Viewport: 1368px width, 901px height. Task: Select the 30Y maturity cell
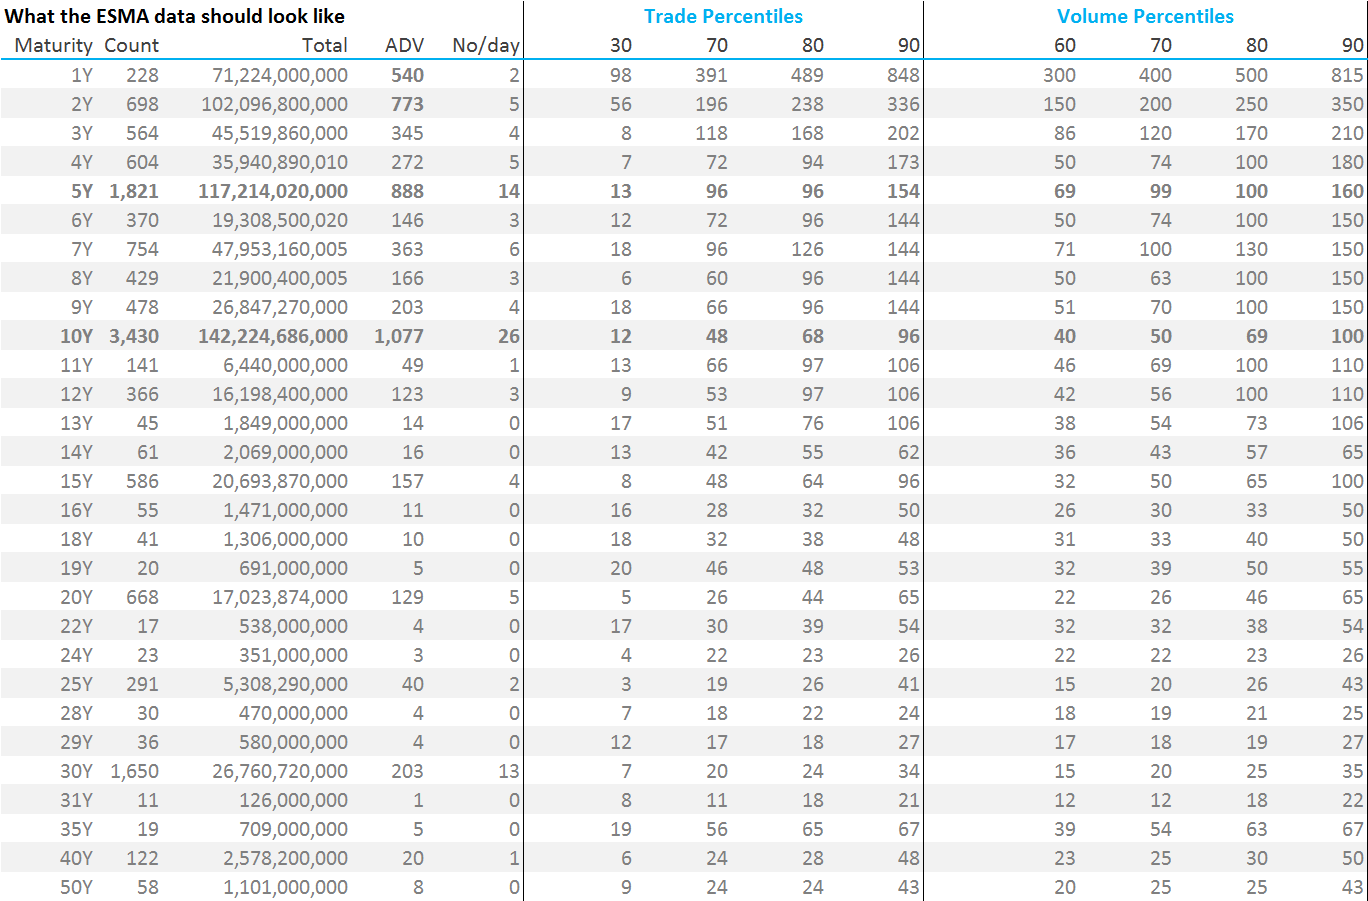(76, 771)
